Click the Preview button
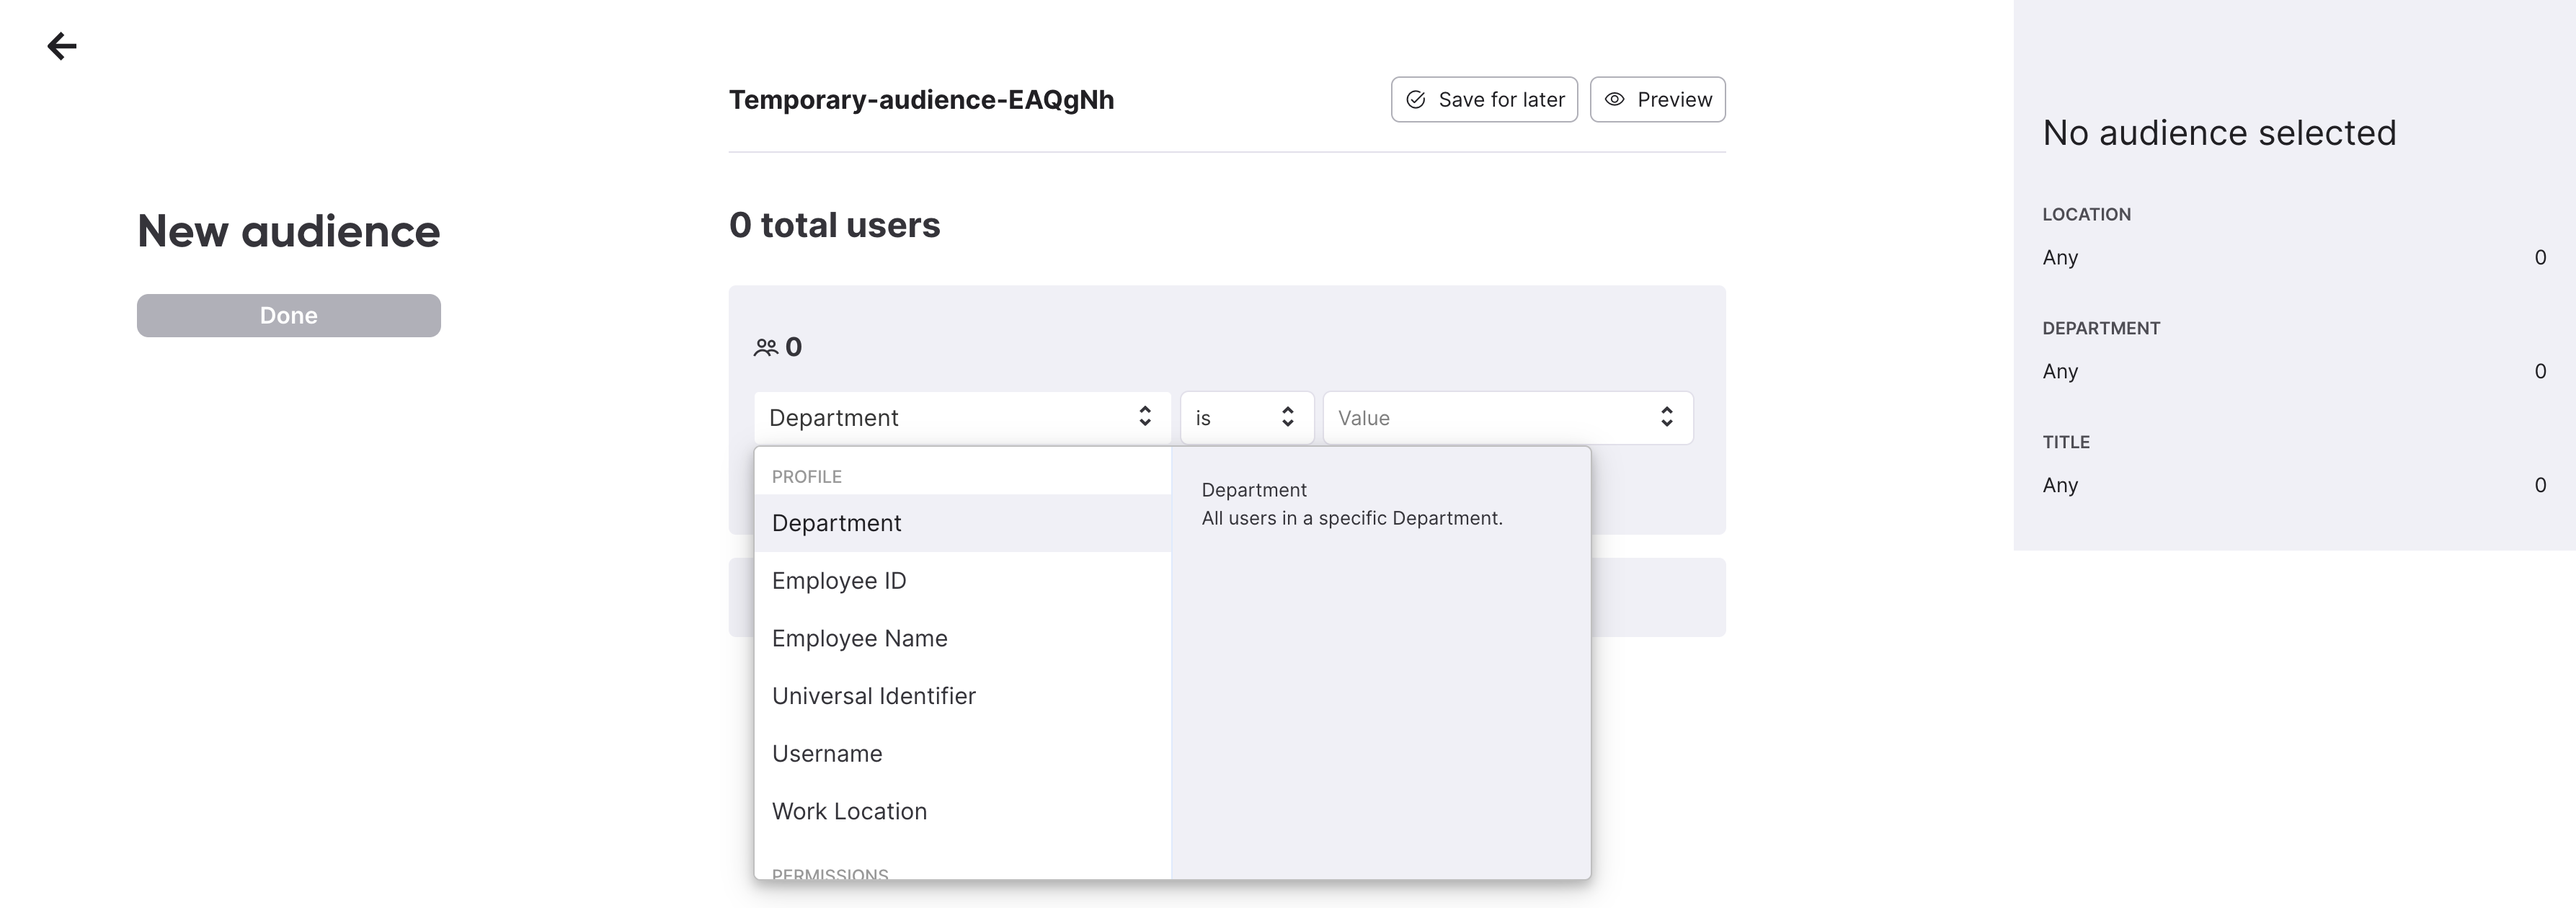This screenshot has height=908, width=2576. [1657, 99]
